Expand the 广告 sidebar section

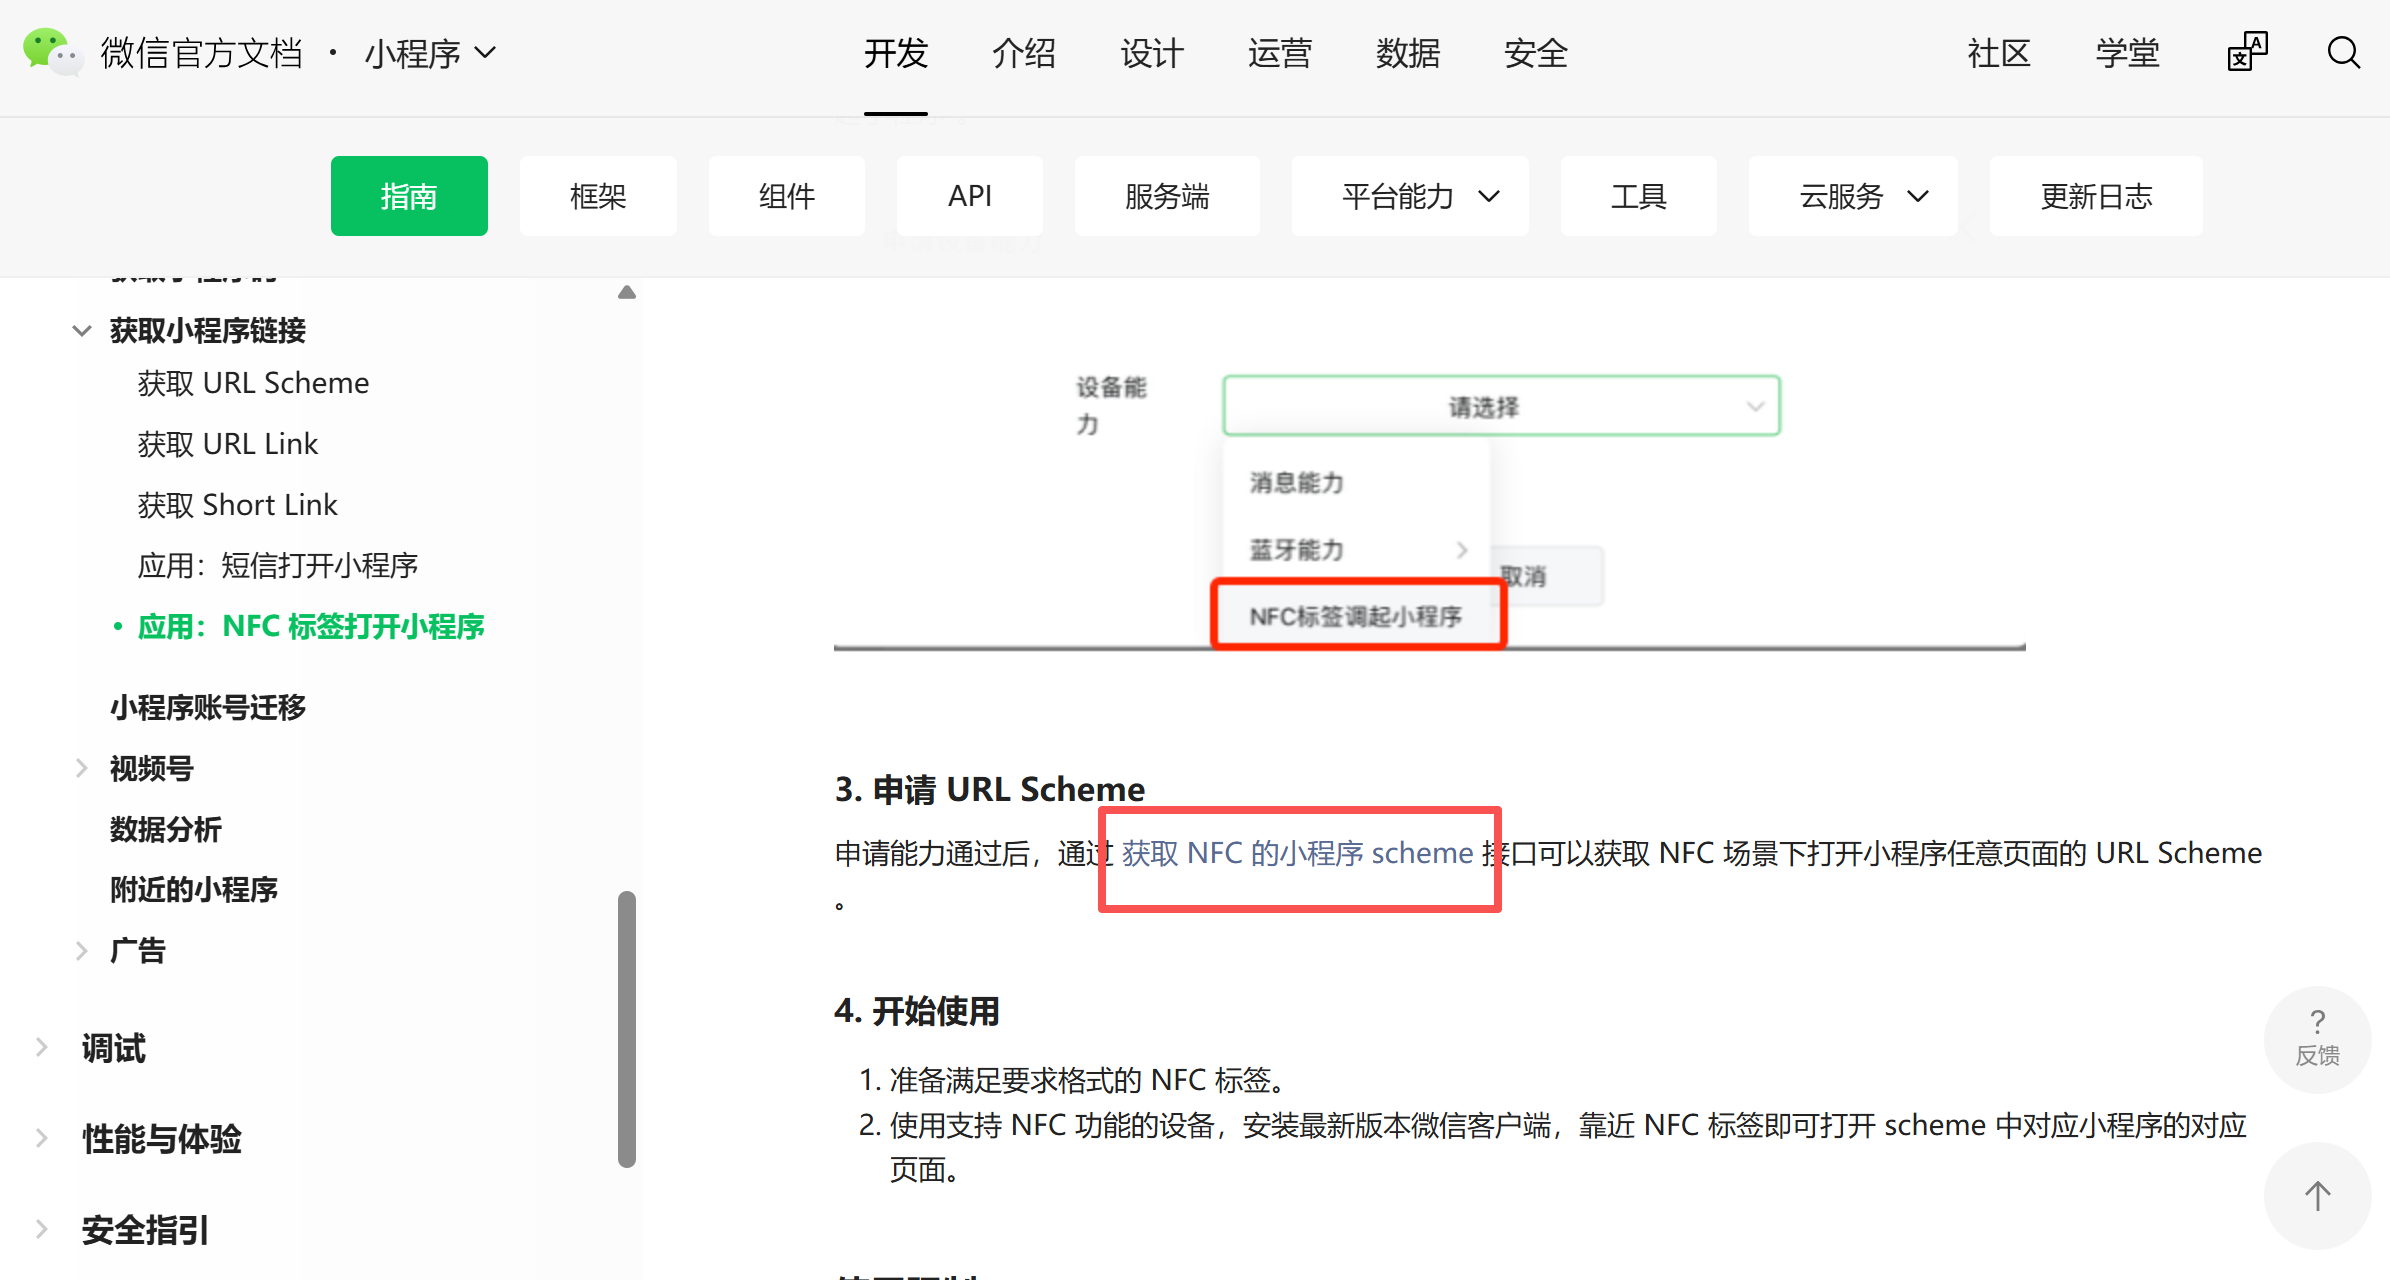click(x=82, y=950)
